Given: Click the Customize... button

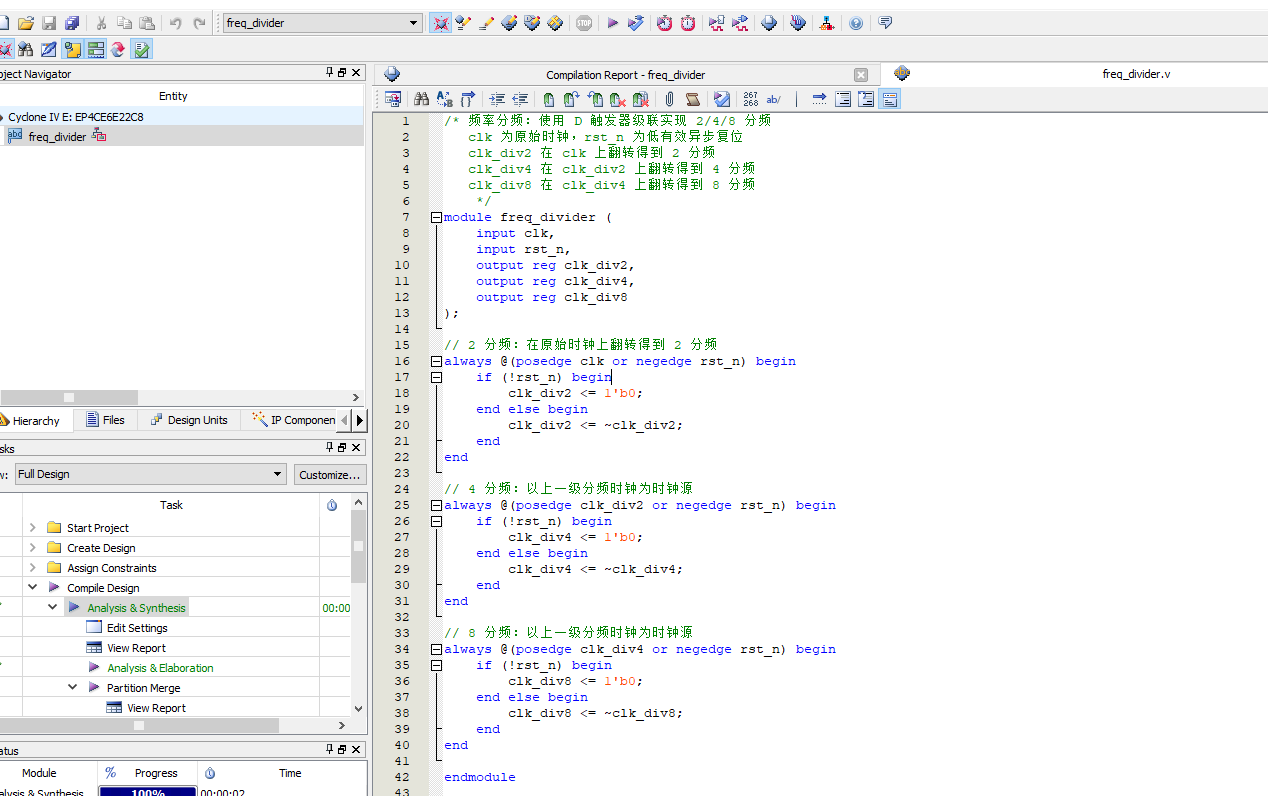Looking at the screenshot, I should [x=330, y=474].
